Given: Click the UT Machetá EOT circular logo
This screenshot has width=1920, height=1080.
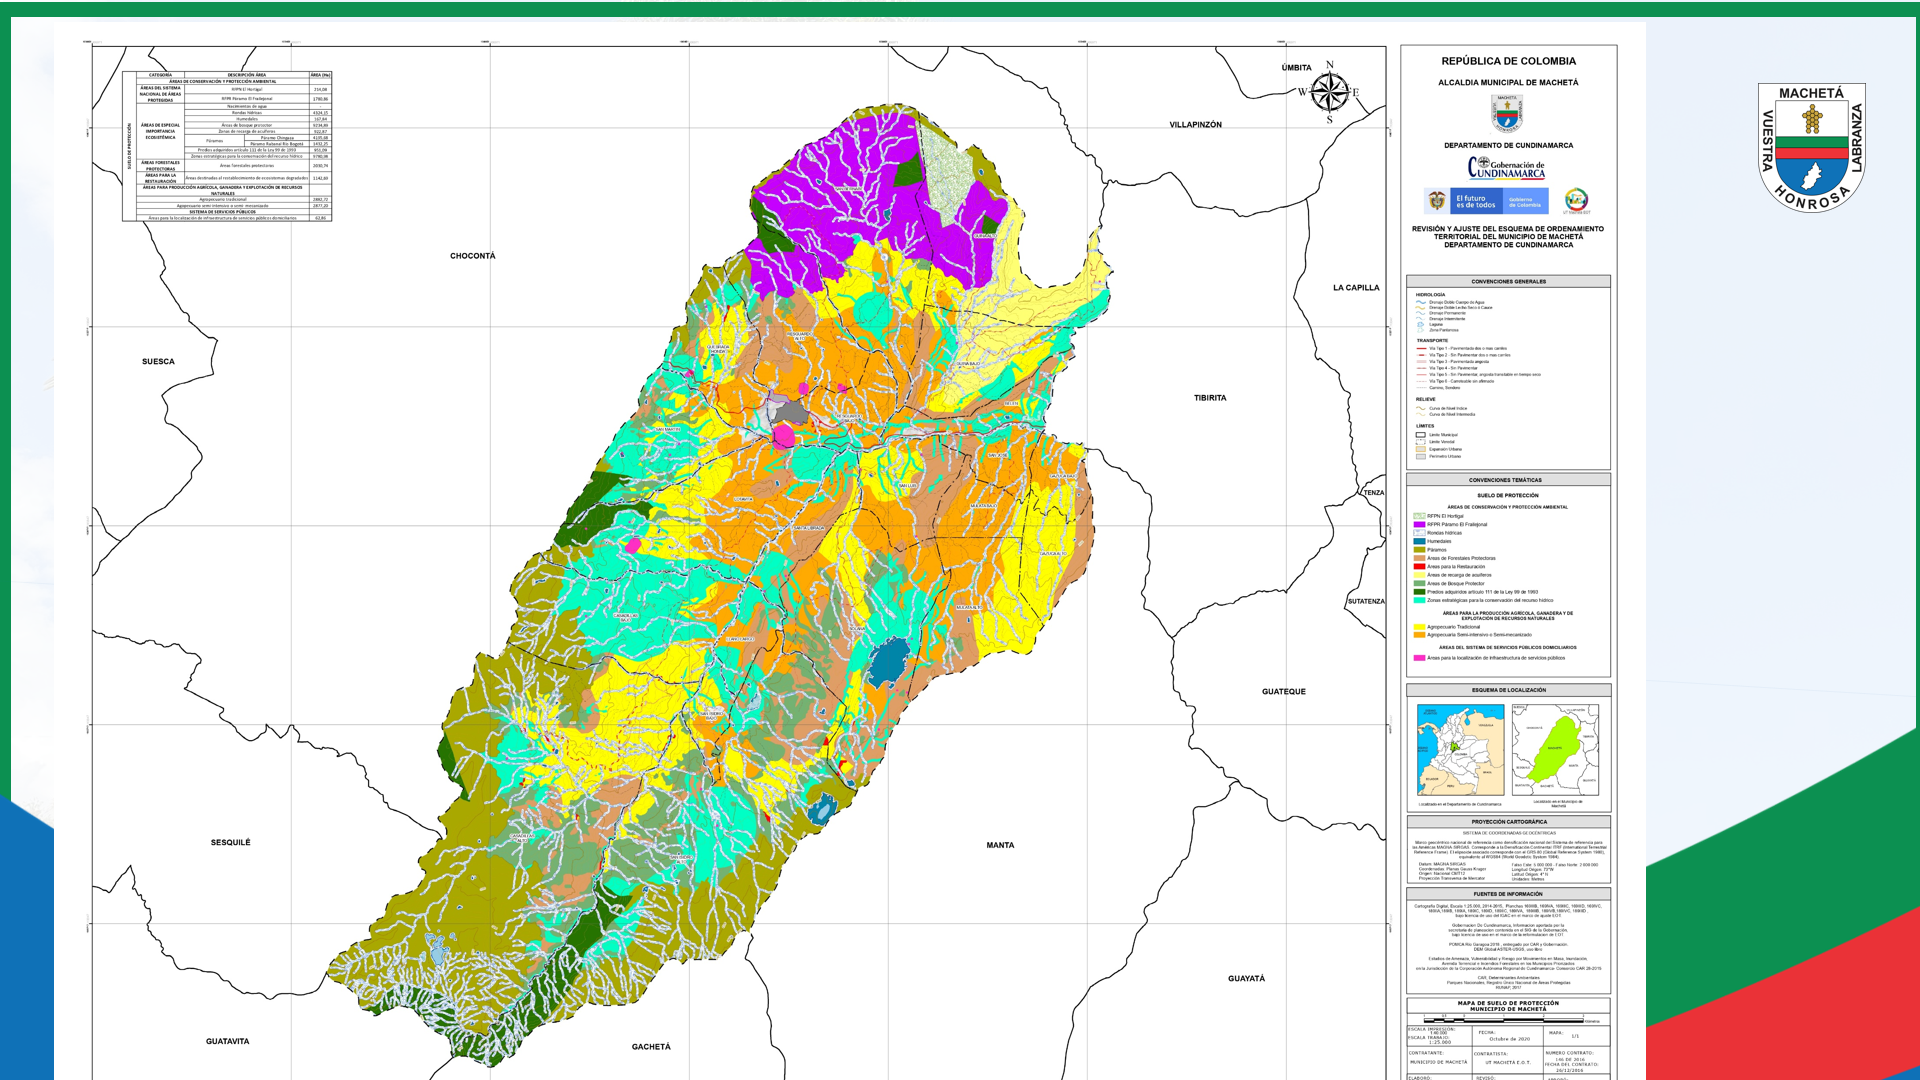Looking at the screenshot, I should click(1576, 200).
